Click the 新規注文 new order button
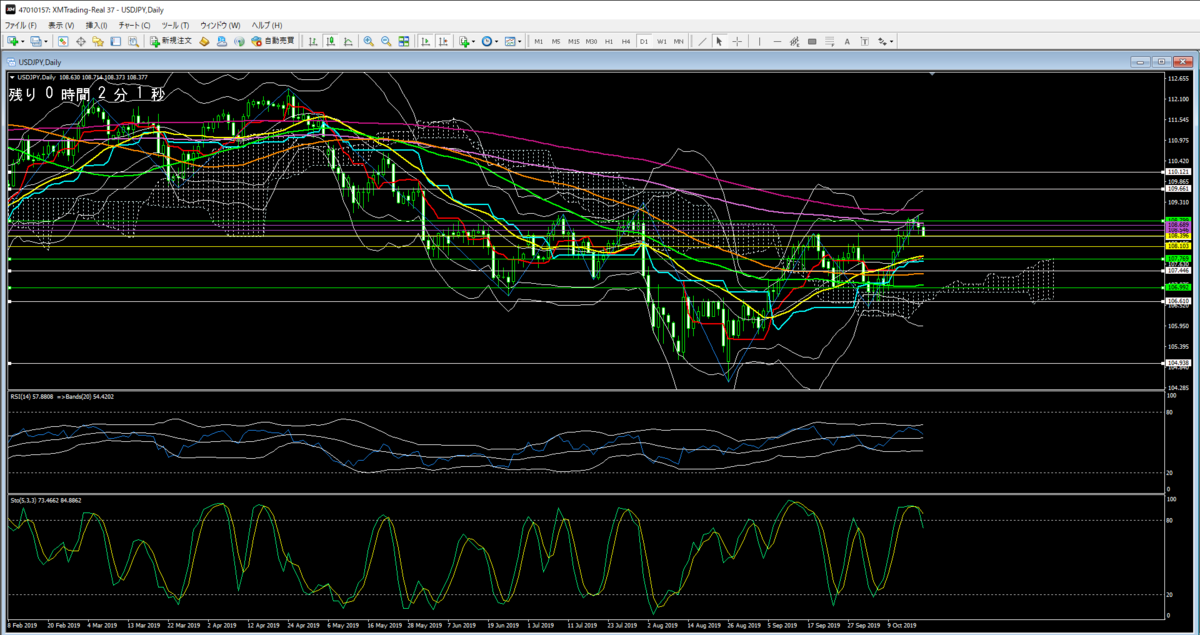Viewport: 1200px width, 635px height. tap(170, 41)
